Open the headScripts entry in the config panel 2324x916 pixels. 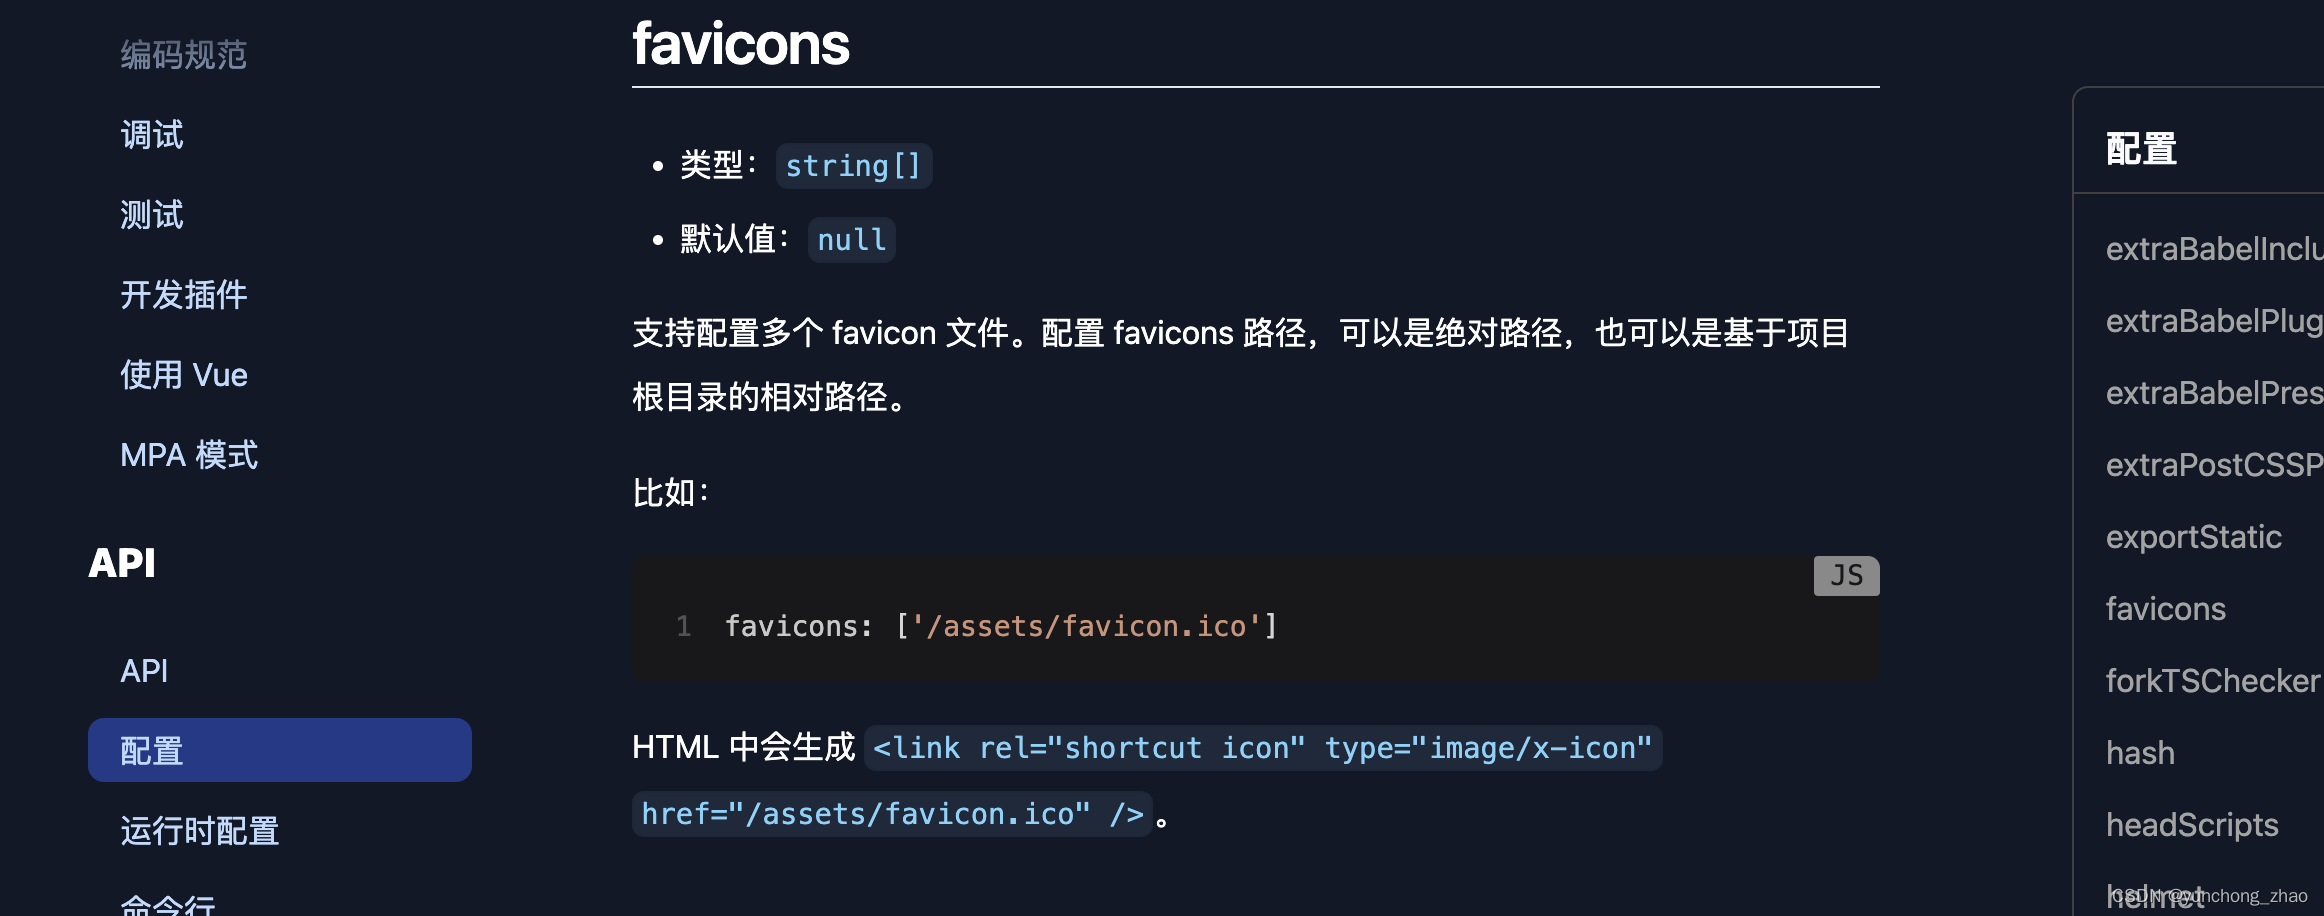pos(2192,824)
